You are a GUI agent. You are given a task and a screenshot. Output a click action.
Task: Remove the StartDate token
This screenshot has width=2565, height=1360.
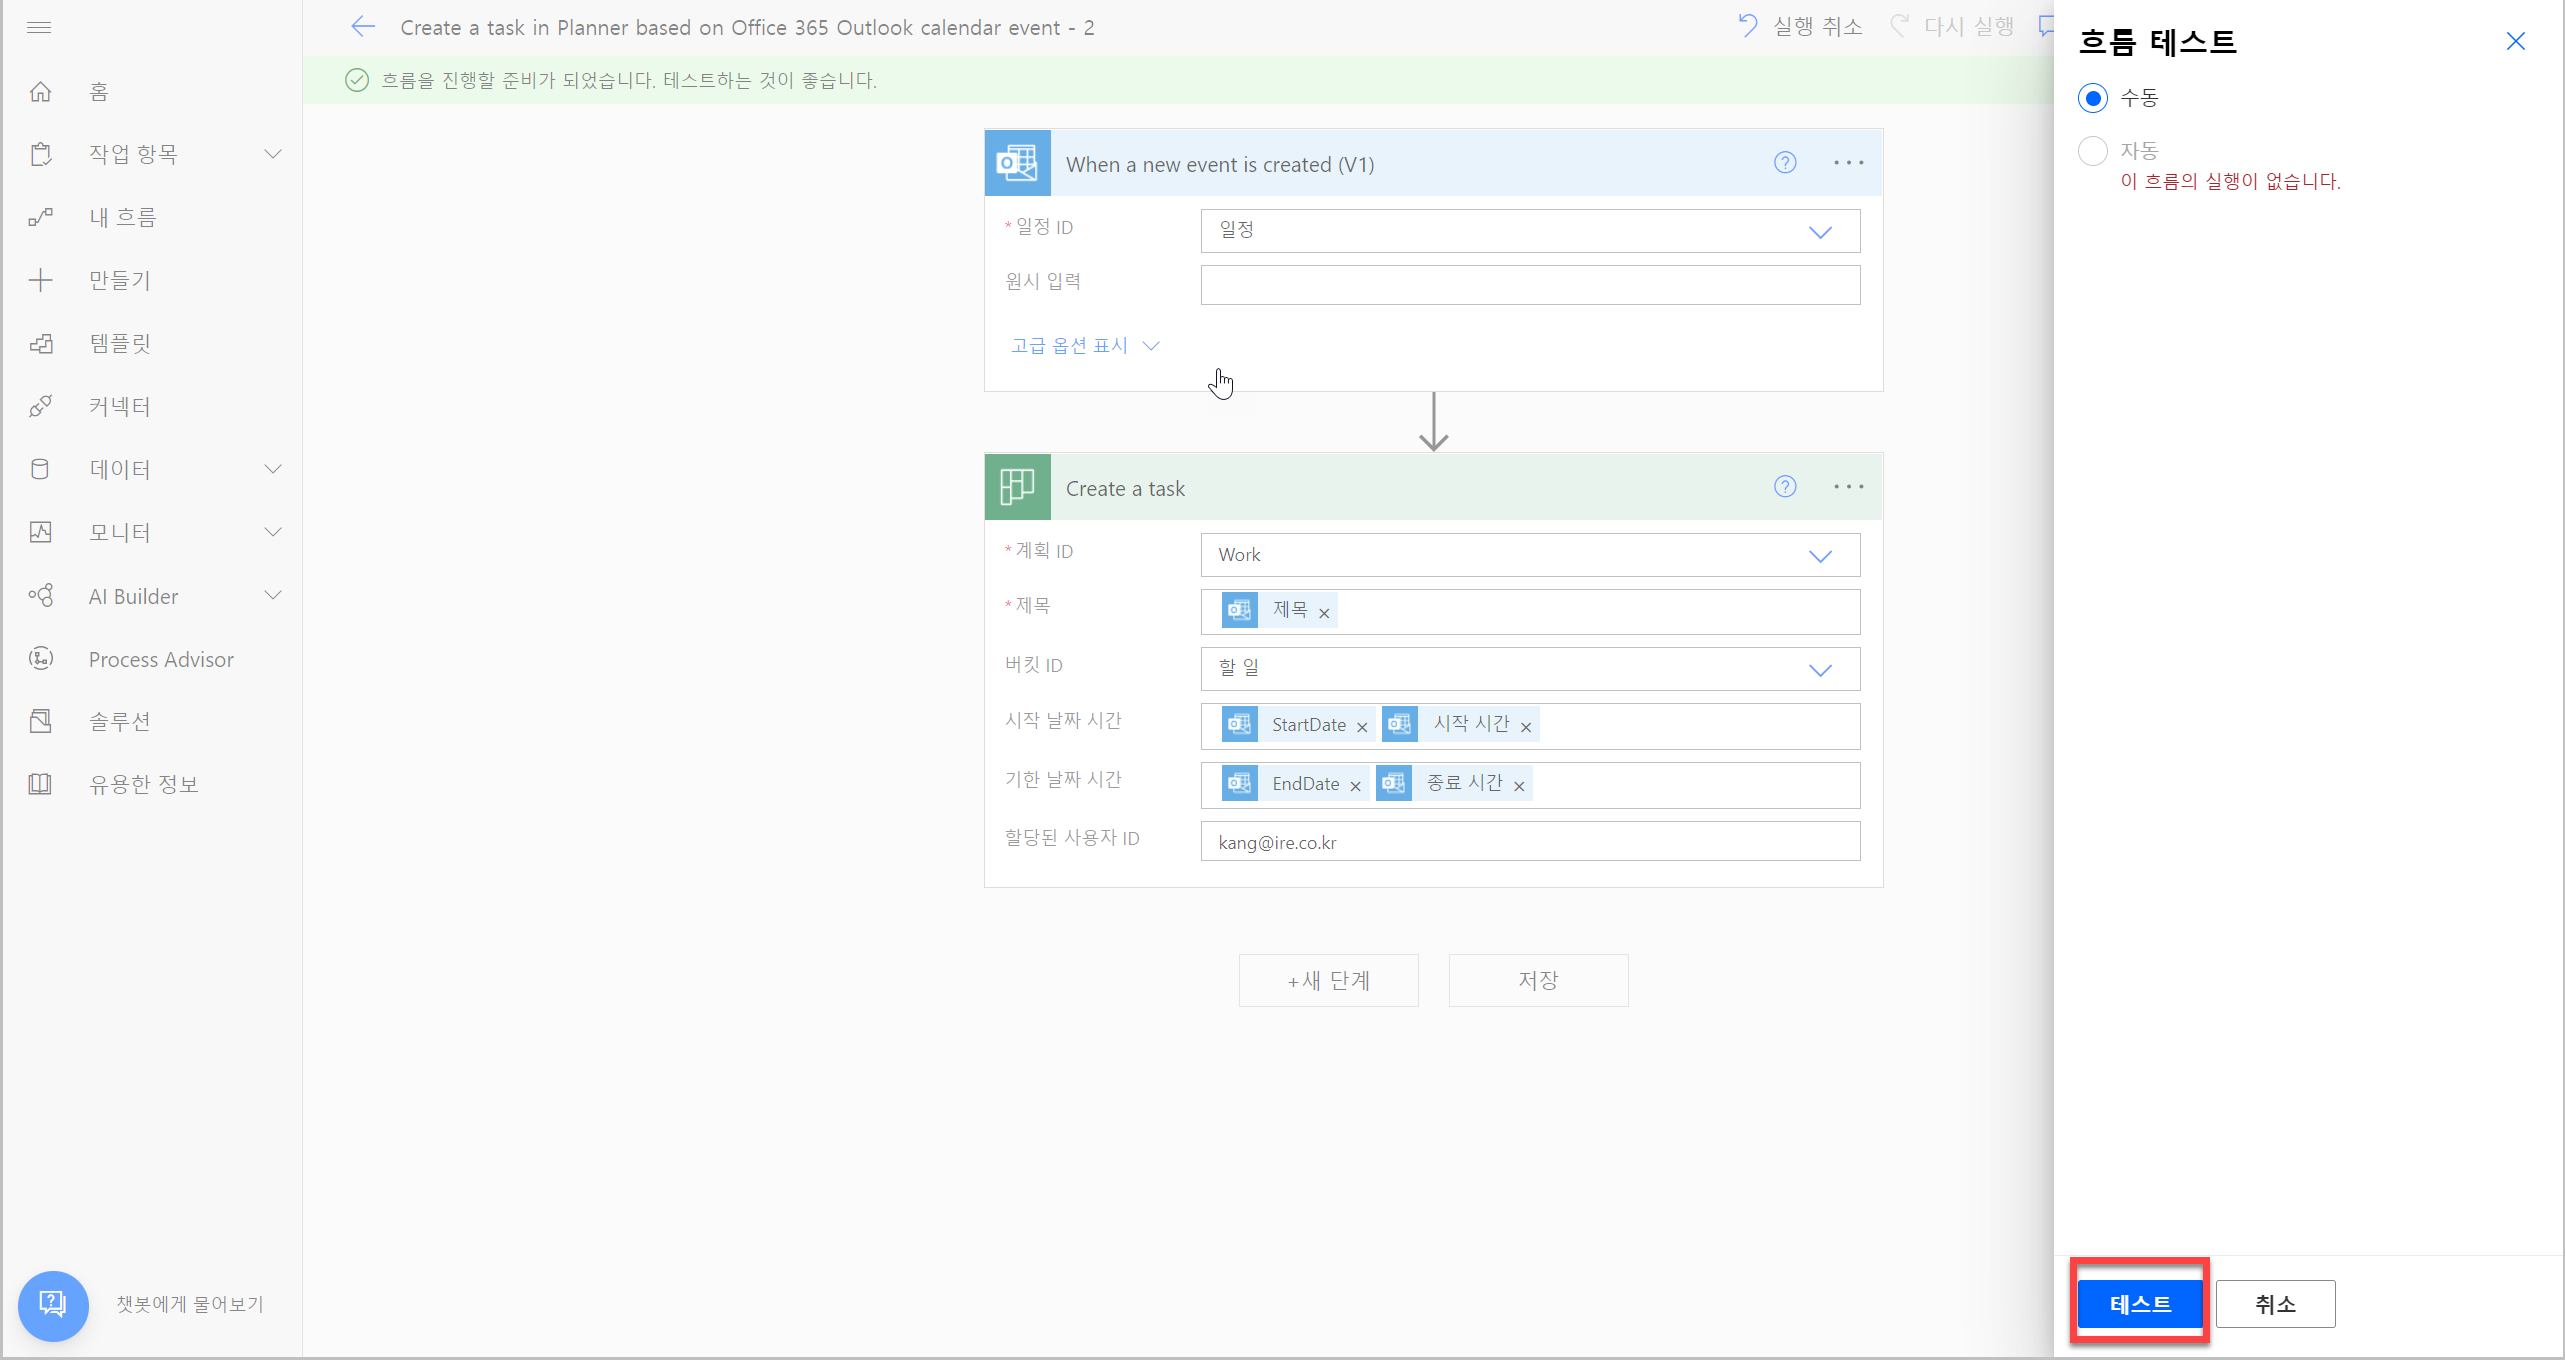pyautogui.click(x=1361, y=727)
